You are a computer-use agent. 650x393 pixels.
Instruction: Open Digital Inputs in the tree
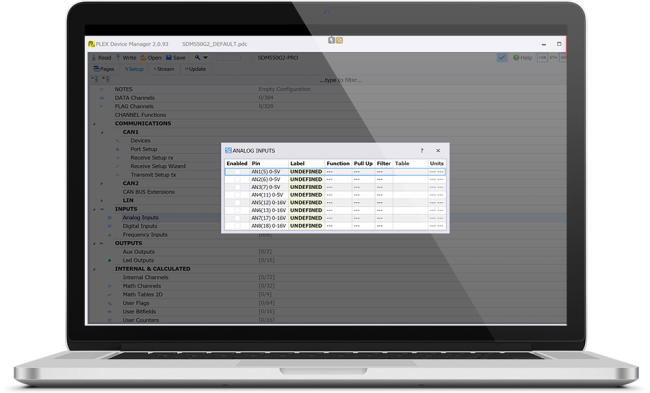(140, 226)
